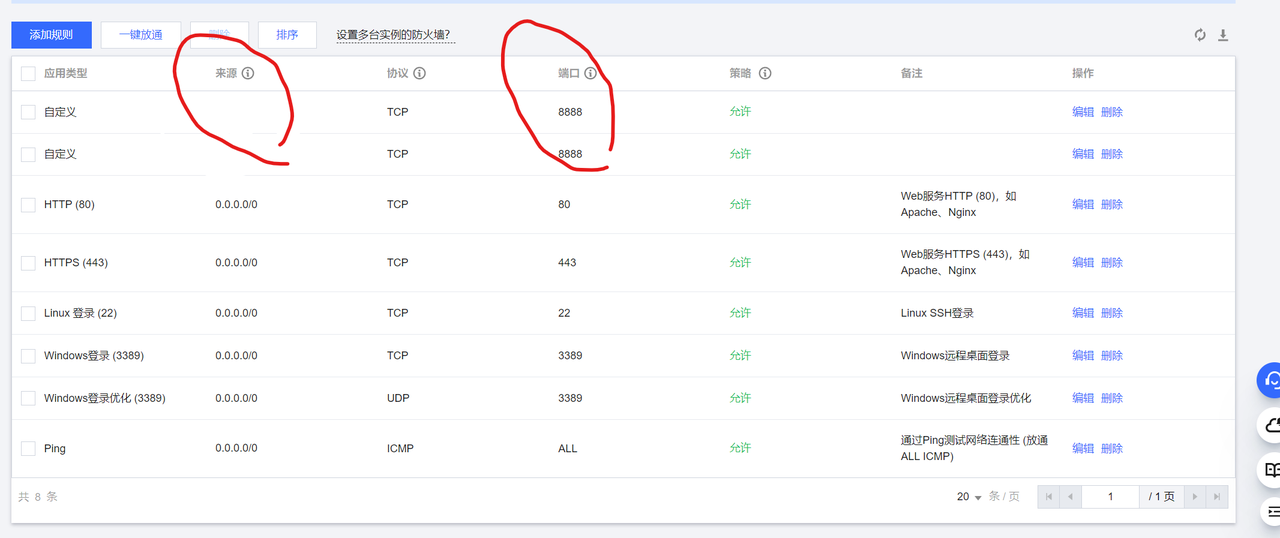Viewport: 1280px width, 538px height.
Task: Click the info icon beside 策略 header
Action: click(x=765, y=73)
